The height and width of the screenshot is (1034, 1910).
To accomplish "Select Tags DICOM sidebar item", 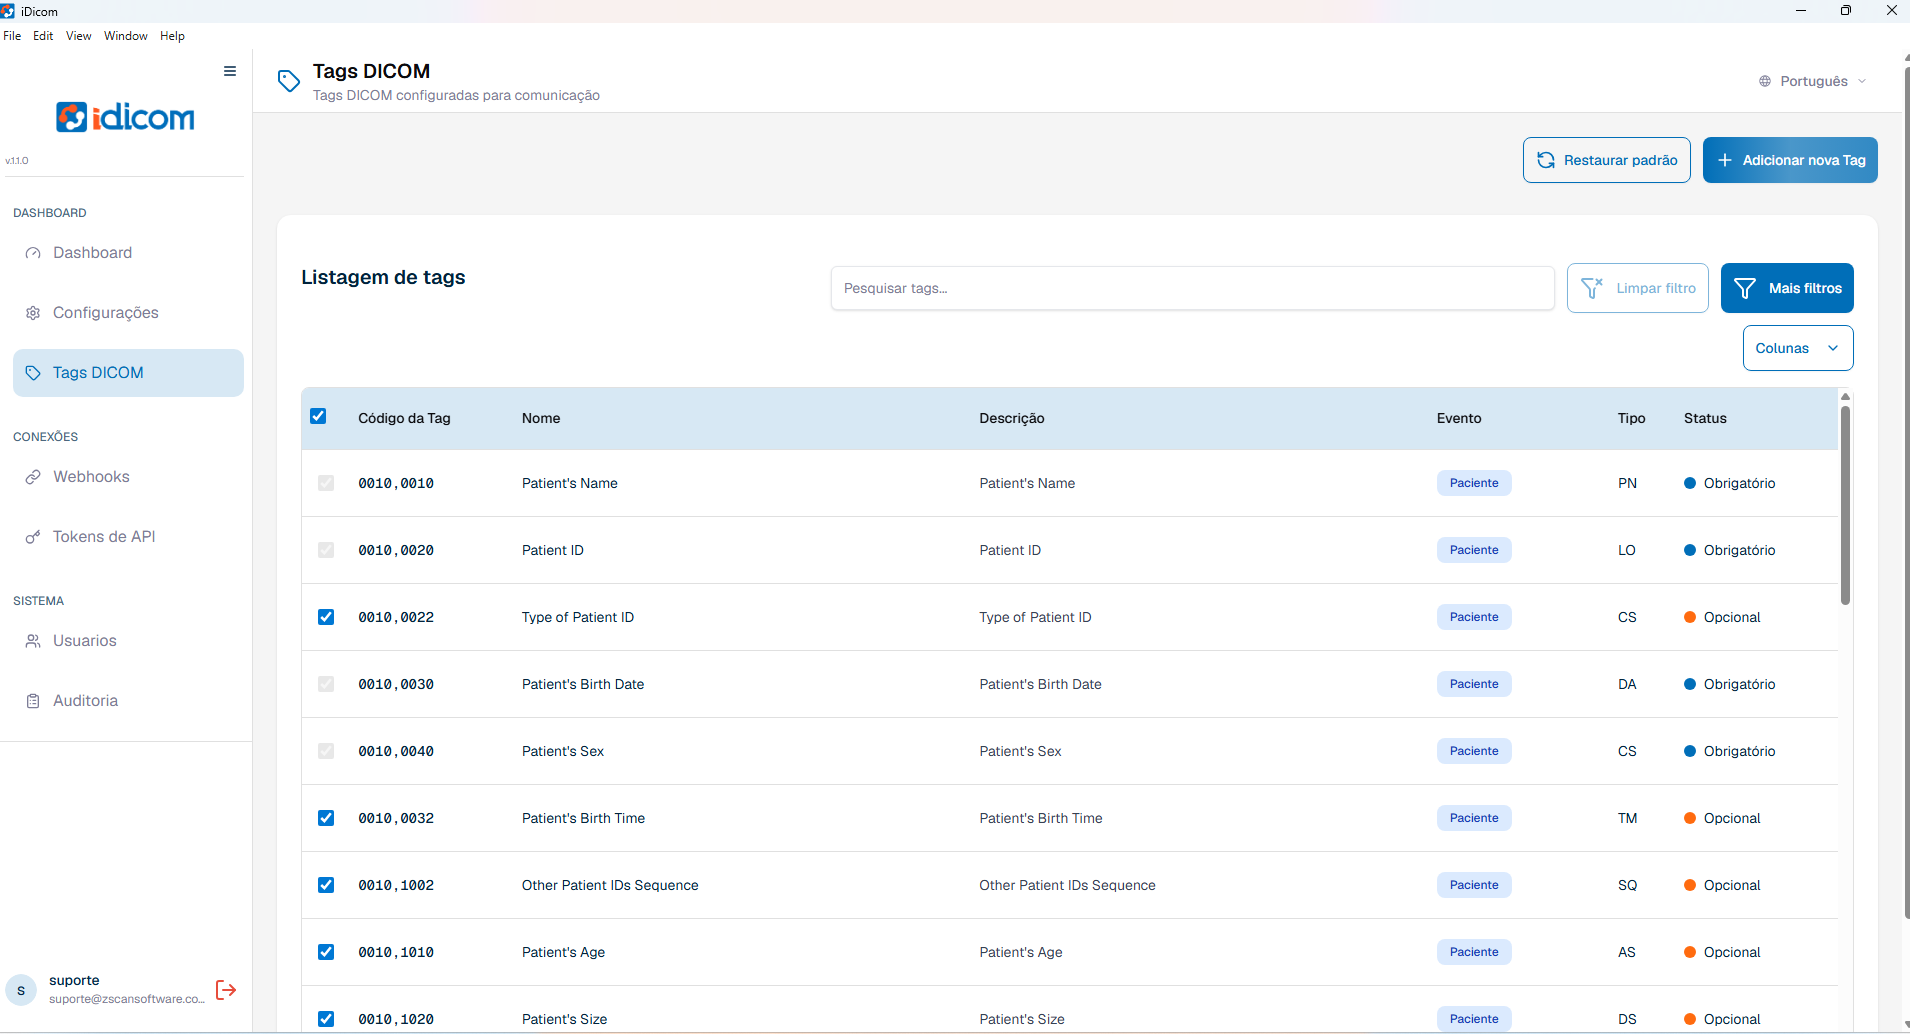I will tap(128, 373).
